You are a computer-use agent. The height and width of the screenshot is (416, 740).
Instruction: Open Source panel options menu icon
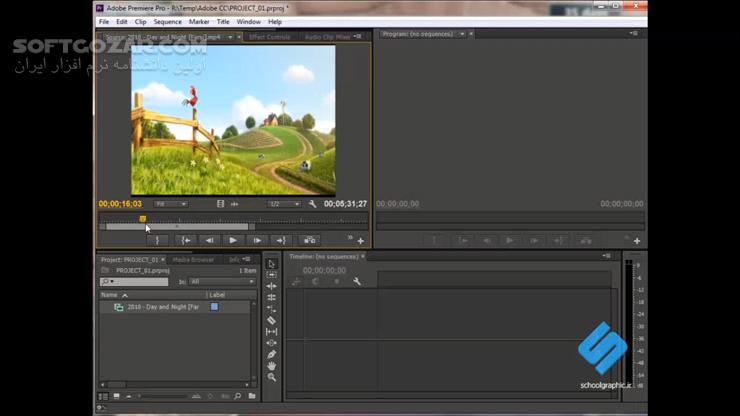coord(358,36)
